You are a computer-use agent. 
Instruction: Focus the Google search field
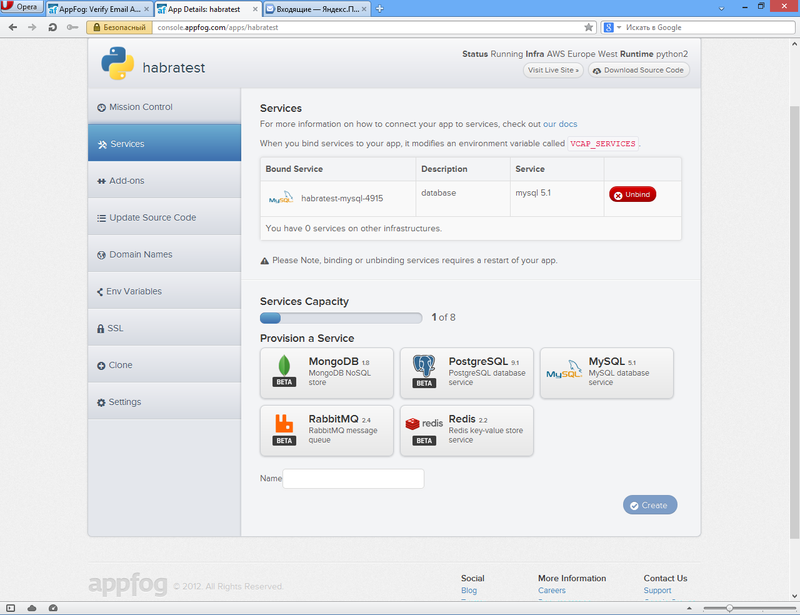coord(708,28)
